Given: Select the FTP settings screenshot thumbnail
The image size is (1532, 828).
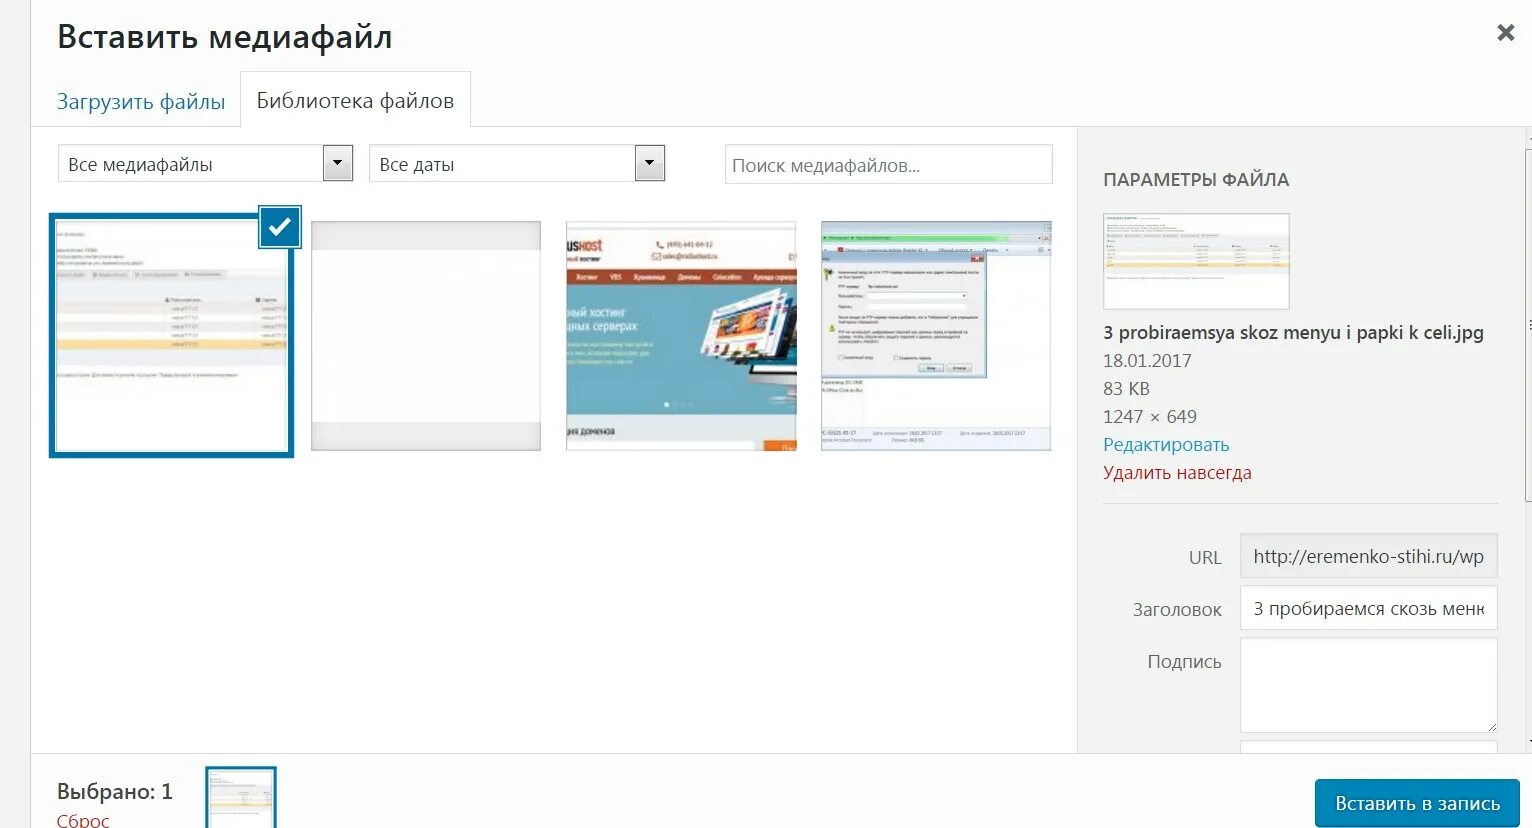Looking at the screenshot, I should [935, 335].
